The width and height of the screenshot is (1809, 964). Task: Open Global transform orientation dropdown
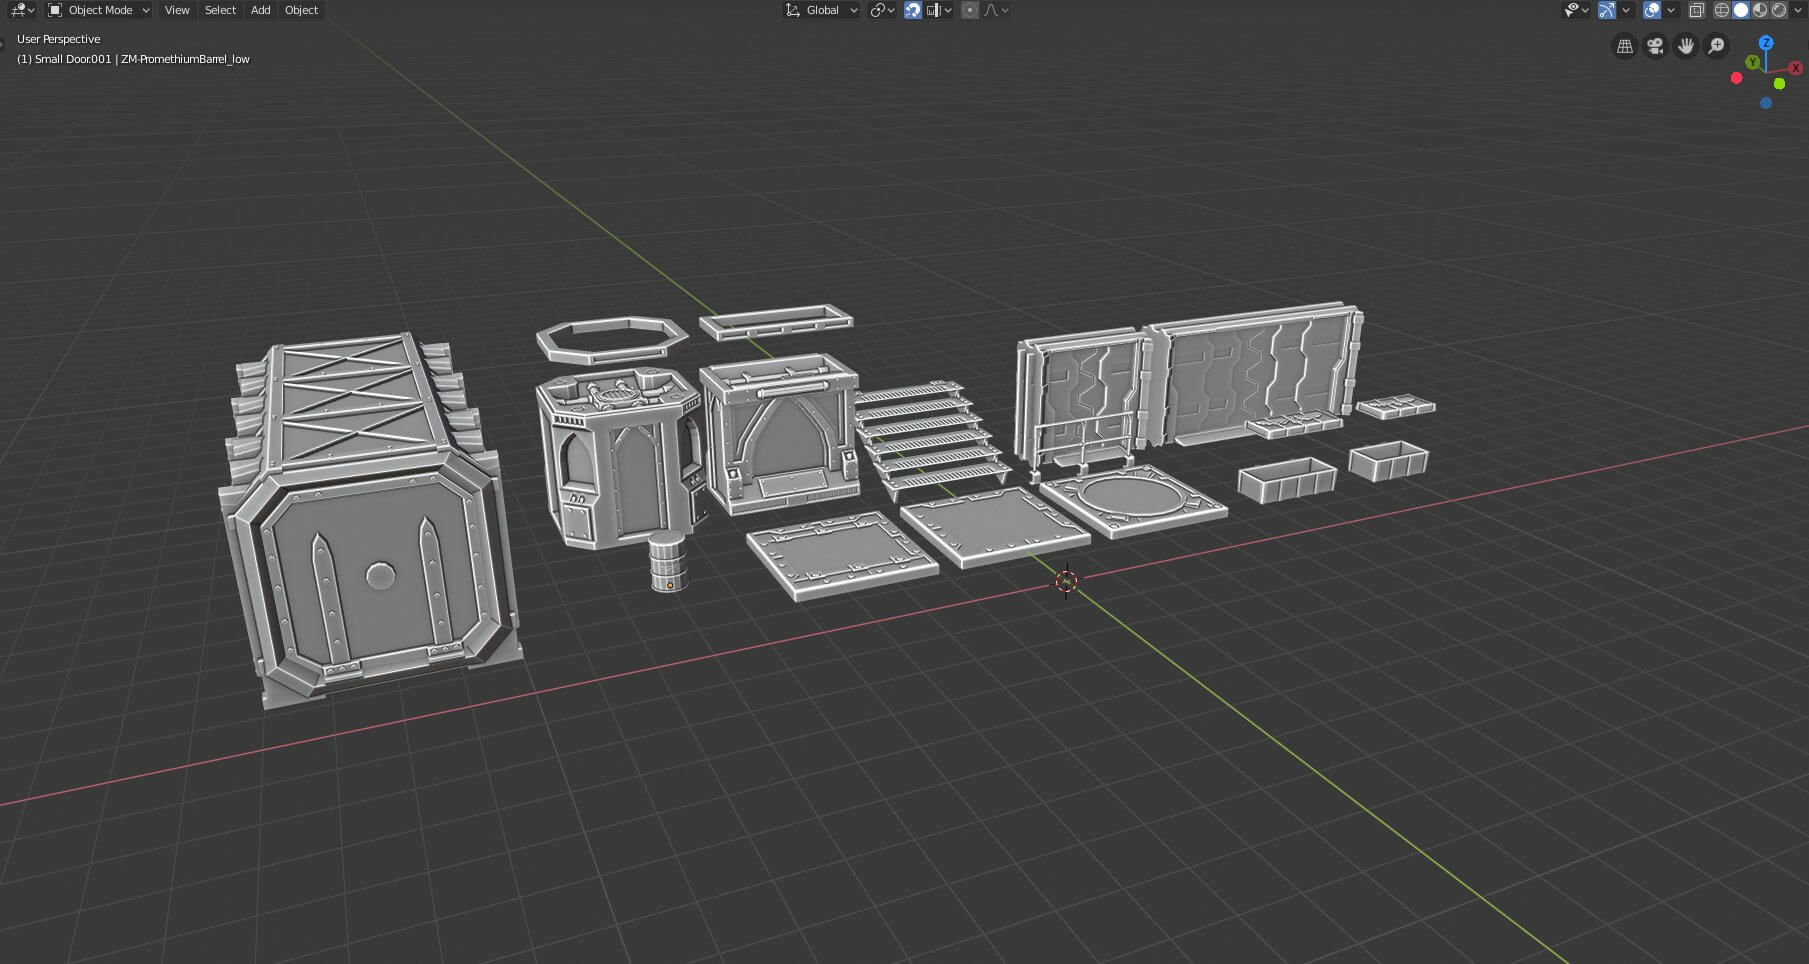tap(821, 10)
